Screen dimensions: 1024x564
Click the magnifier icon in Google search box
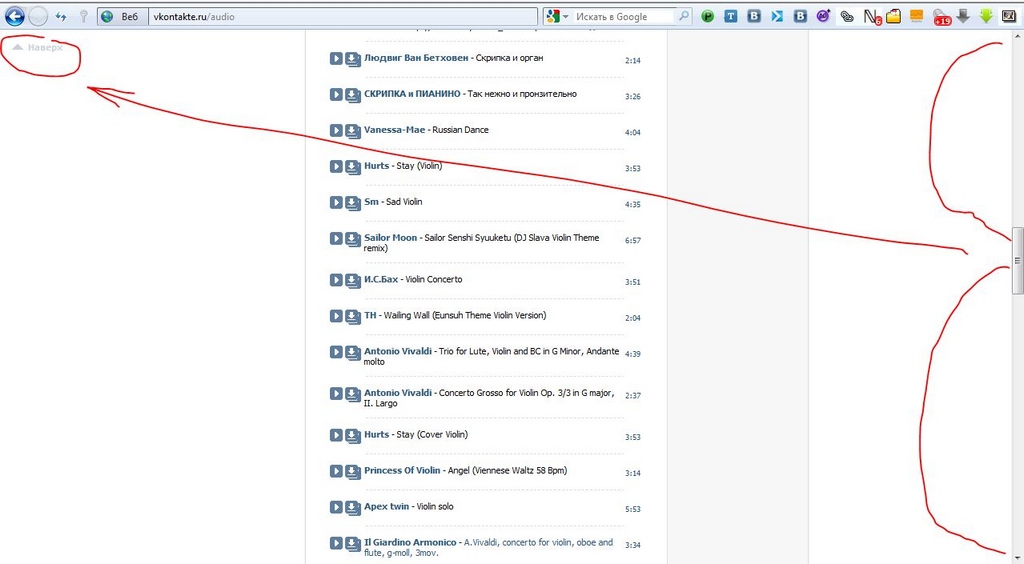684,16
